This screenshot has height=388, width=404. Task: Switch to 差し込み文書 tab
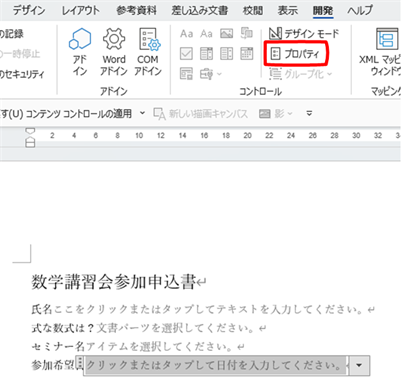200,10
